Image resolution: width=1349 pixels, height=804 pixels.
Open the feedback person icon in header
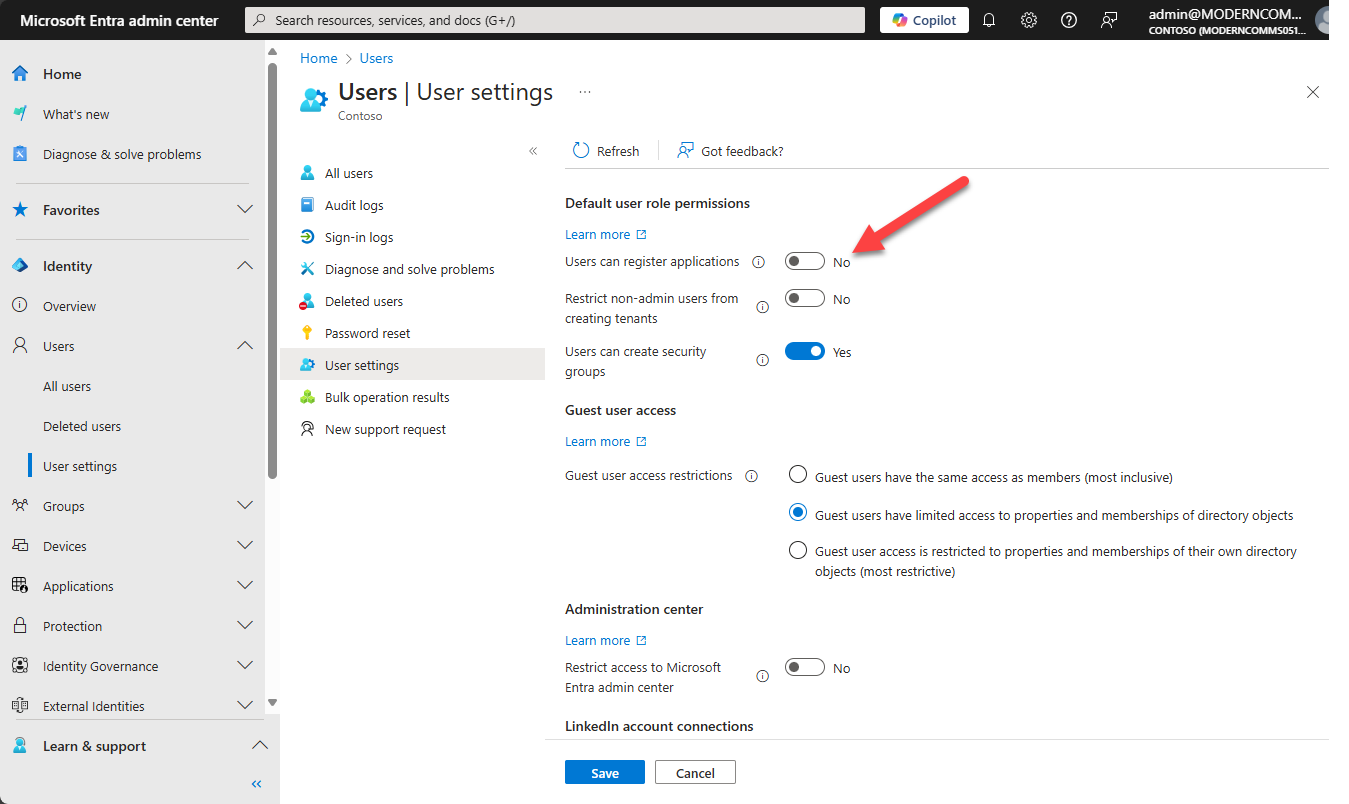coord(1109,20)
